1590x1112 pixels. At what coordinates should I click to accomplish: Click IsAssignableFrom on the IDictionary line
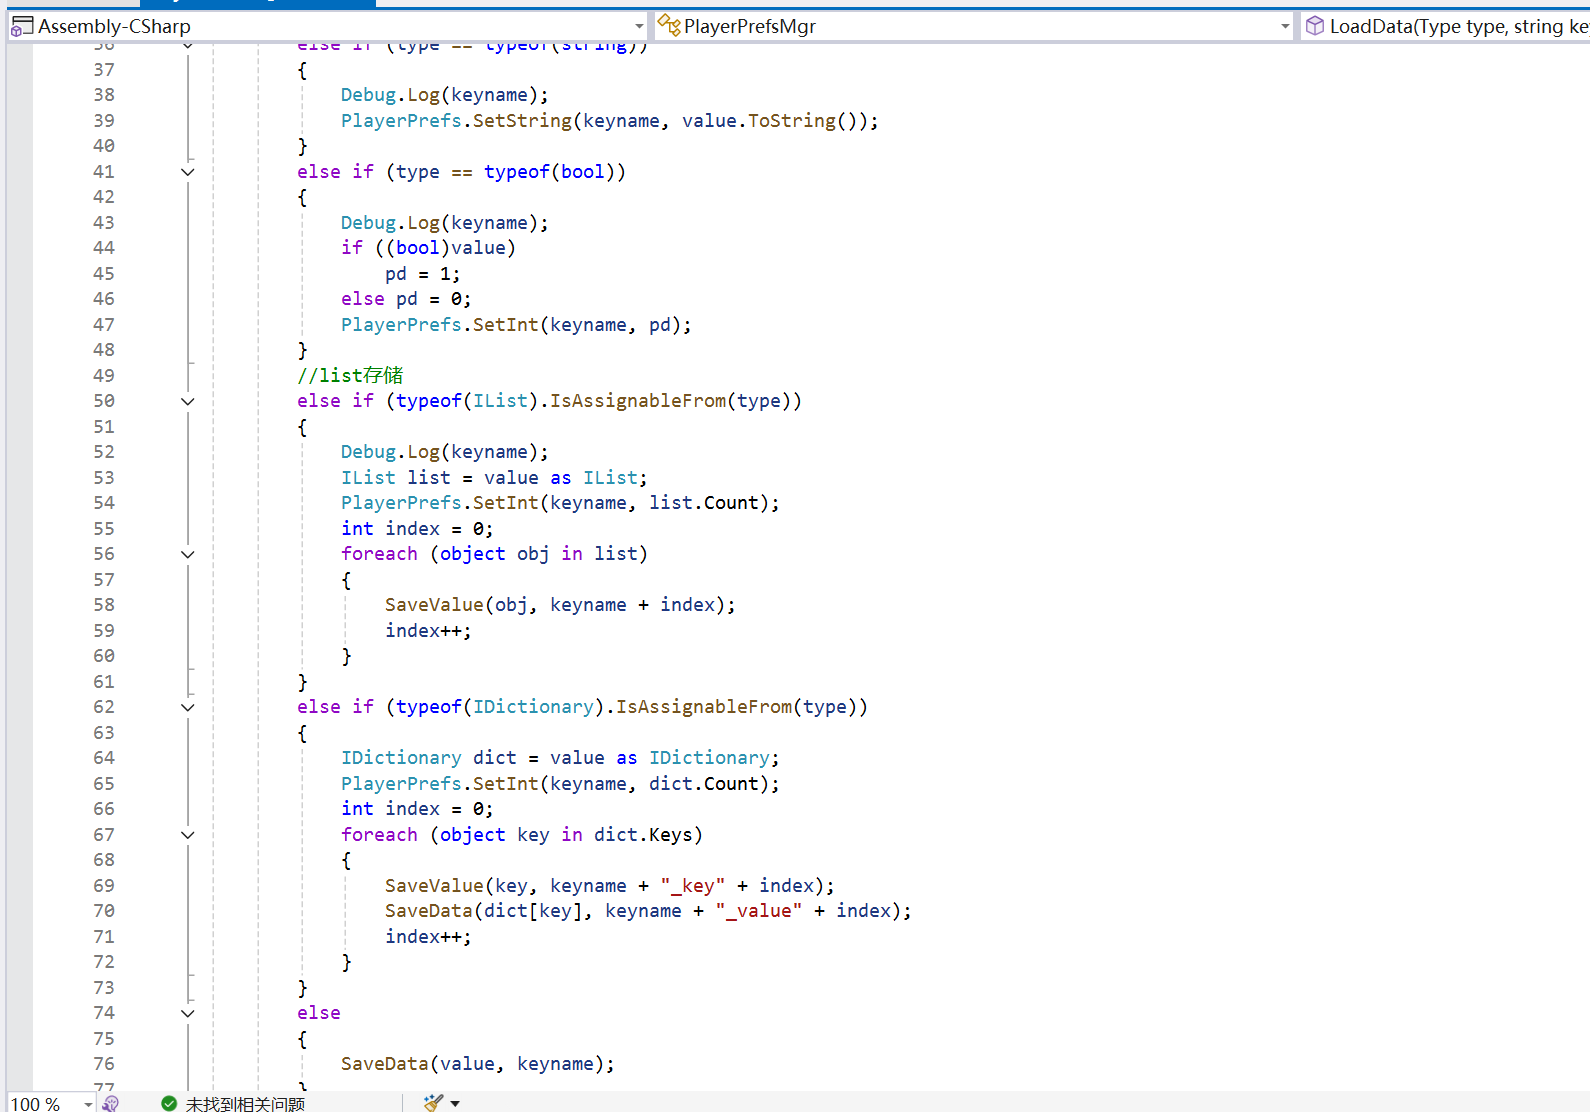pyautogui.click(x=704, y=707)
